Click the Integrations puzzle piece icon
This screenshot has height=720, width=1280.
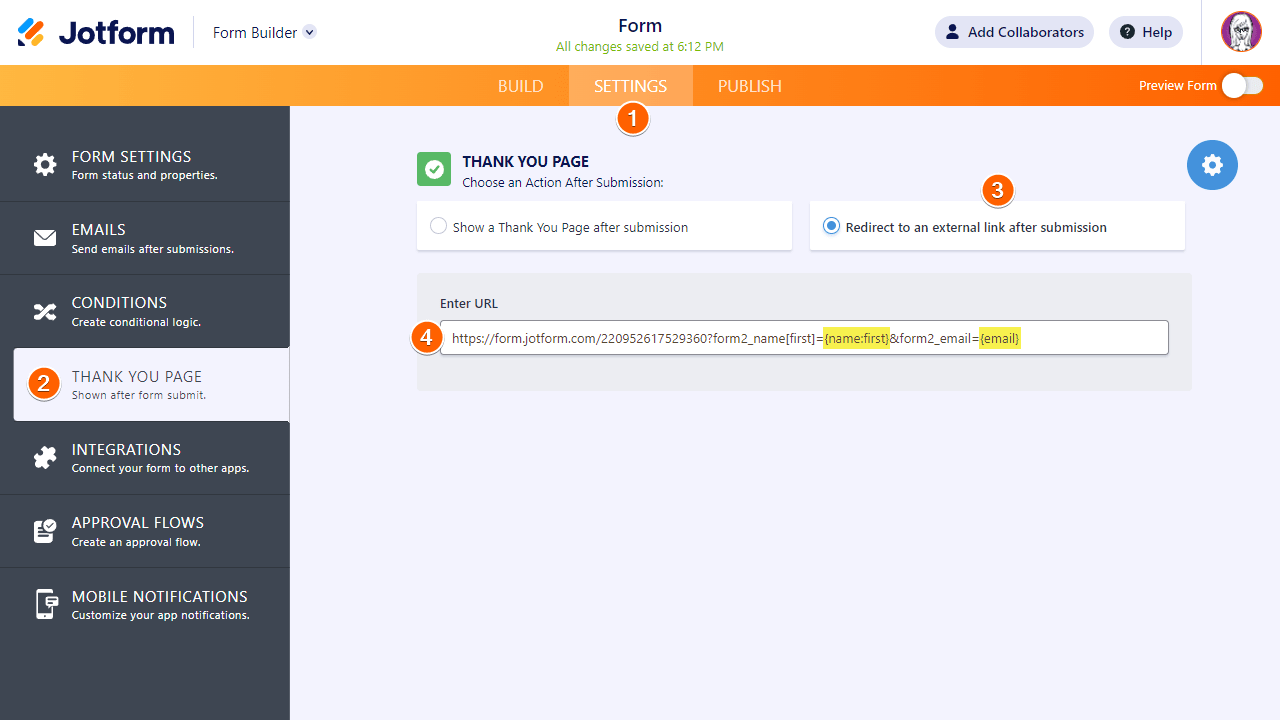click(44, 457)
